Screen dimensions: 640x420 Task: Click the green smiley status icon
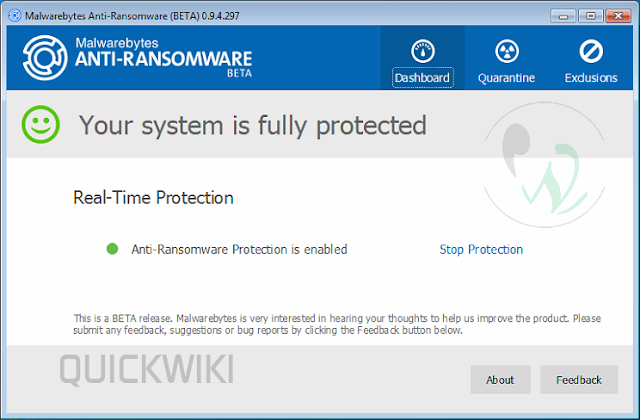[x=40, y=124]
